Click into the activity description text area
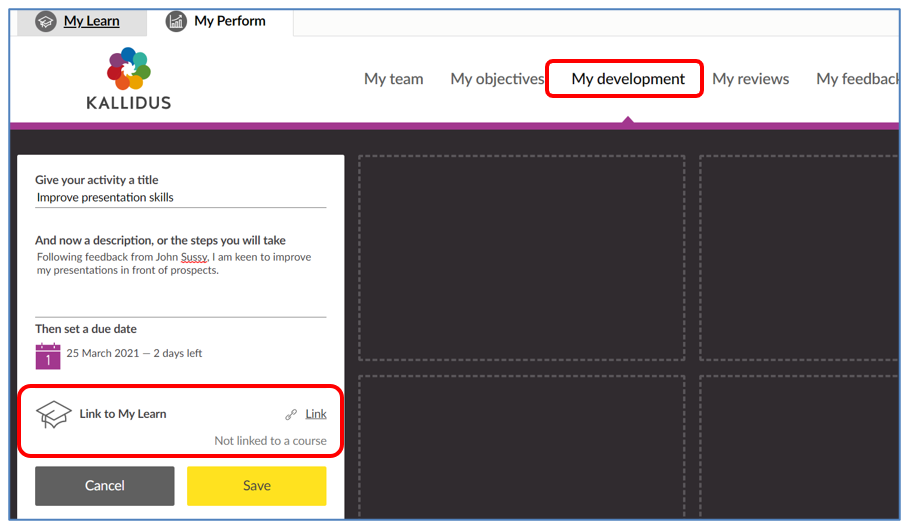Screen dimensions: 907x527 (180, 280)
